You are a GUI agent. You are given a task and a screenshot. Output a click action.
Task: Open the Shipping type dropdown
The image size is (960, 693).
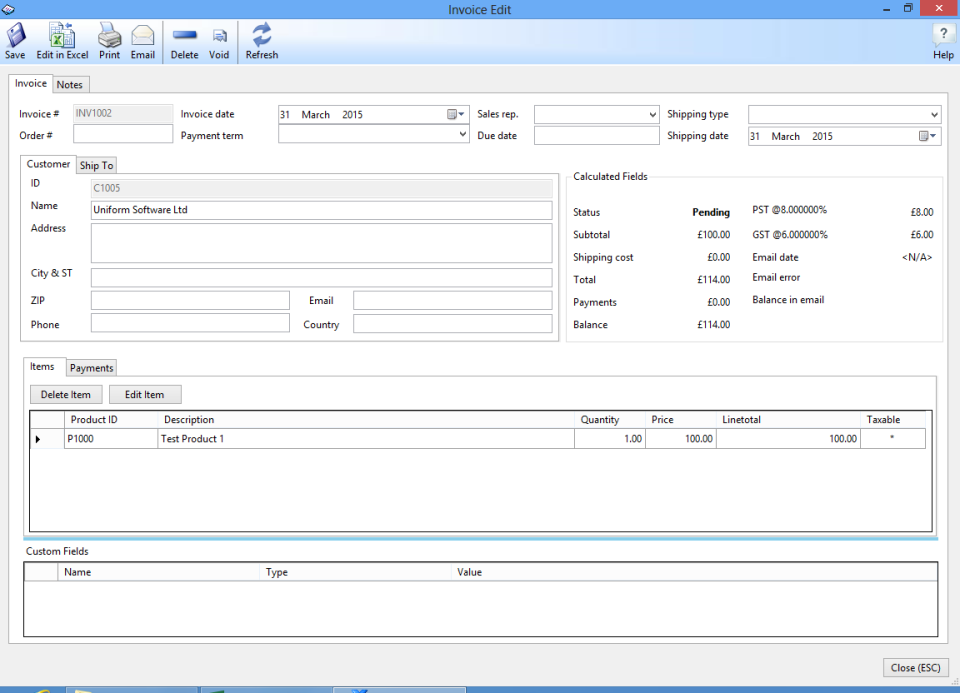coord(933,114)
